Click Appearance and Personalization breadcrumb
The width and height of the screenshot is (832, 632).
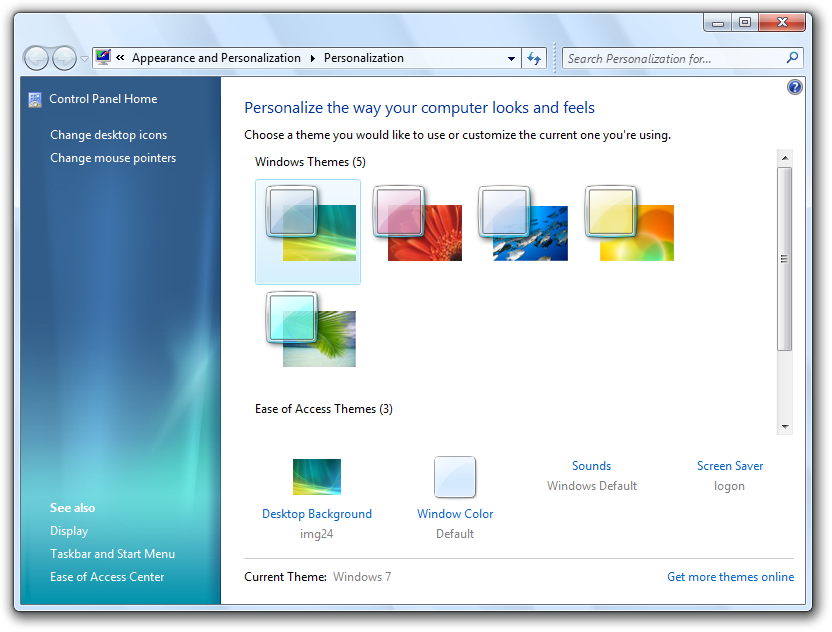(x=216, y=58)
